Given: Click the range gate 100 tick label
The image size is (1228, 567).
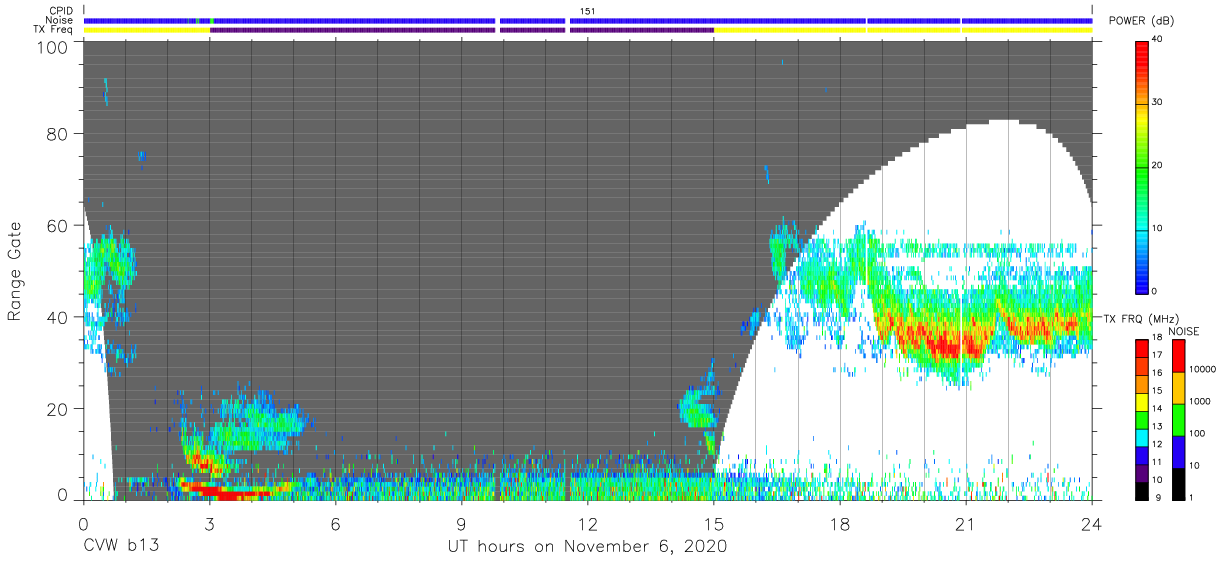Looking at the screenshot, I should pos(52,46).
